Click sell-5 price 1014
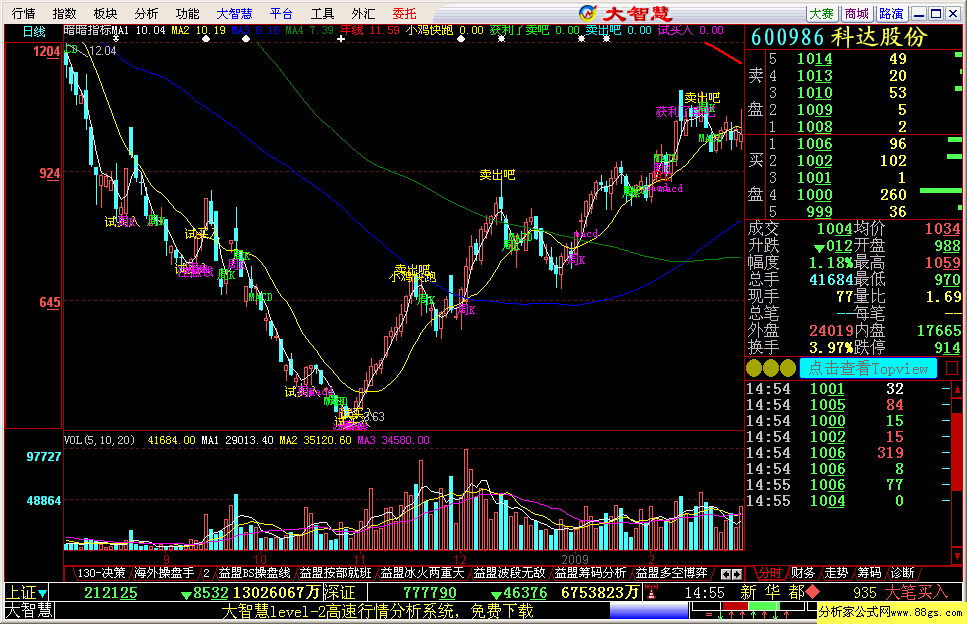Screen dimensions: 967x624 tap(814, 59)
